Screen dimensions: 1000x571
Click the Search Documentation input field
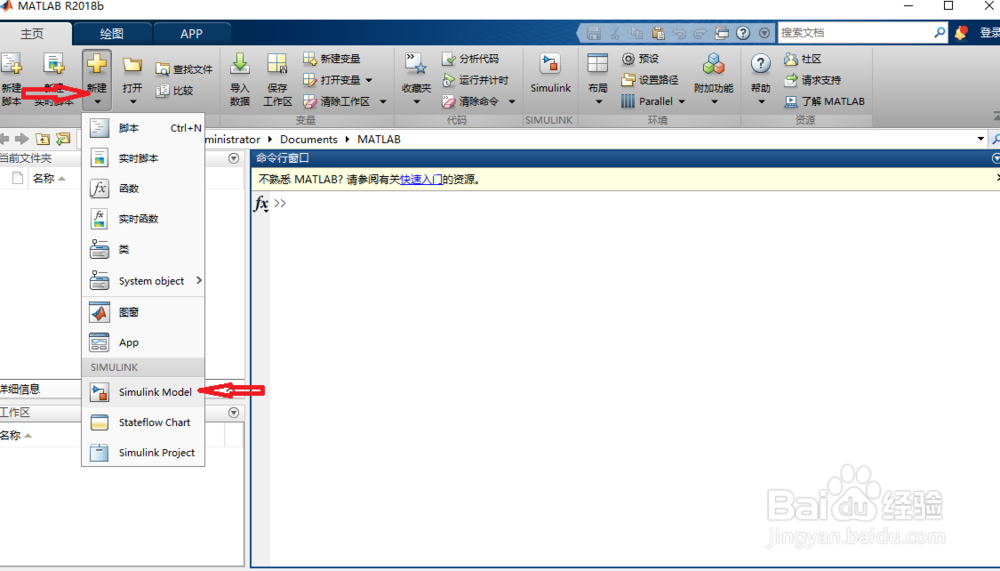855,33
